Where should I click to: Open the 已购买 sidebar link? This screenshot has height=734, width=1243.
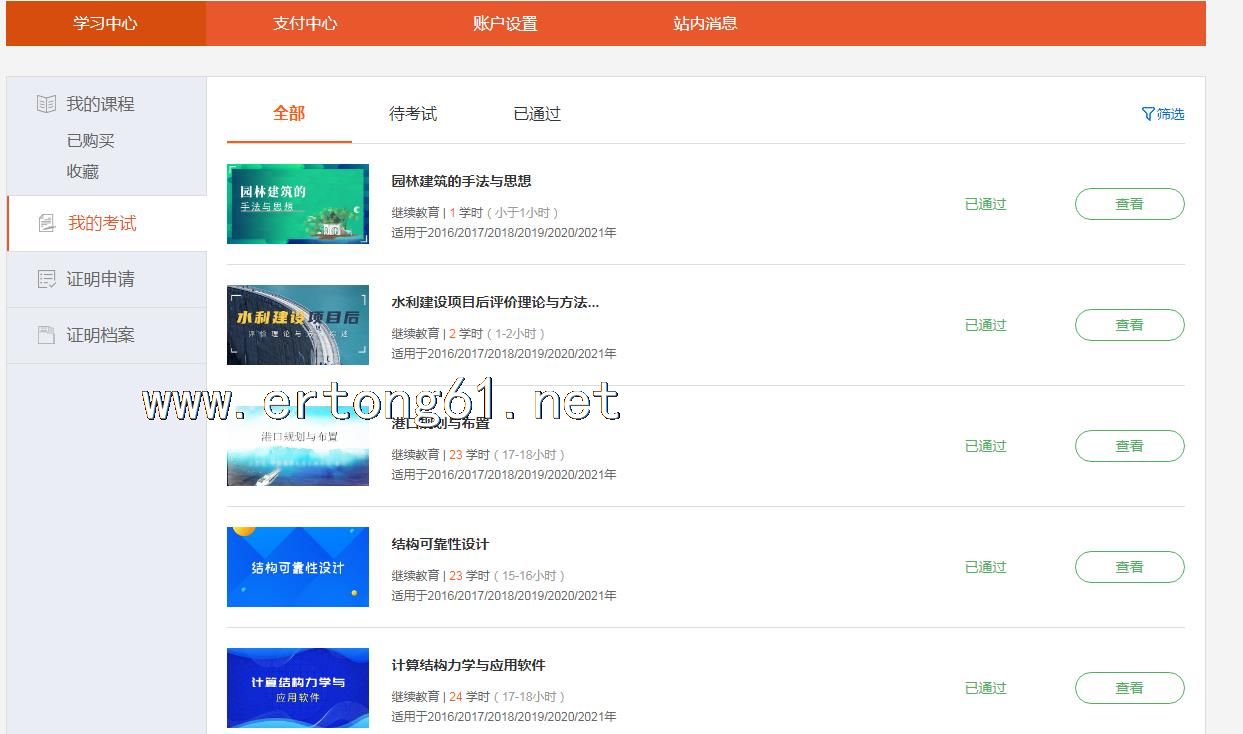(x=91, y=141)
